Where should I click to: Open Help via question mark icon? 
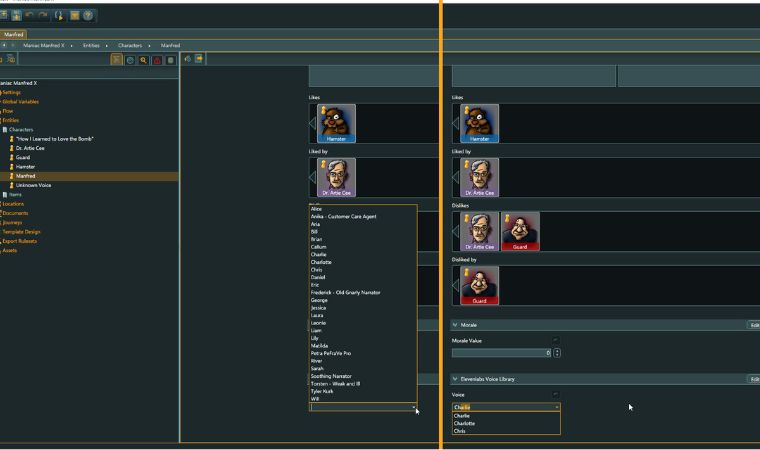[x=88, y=16]
